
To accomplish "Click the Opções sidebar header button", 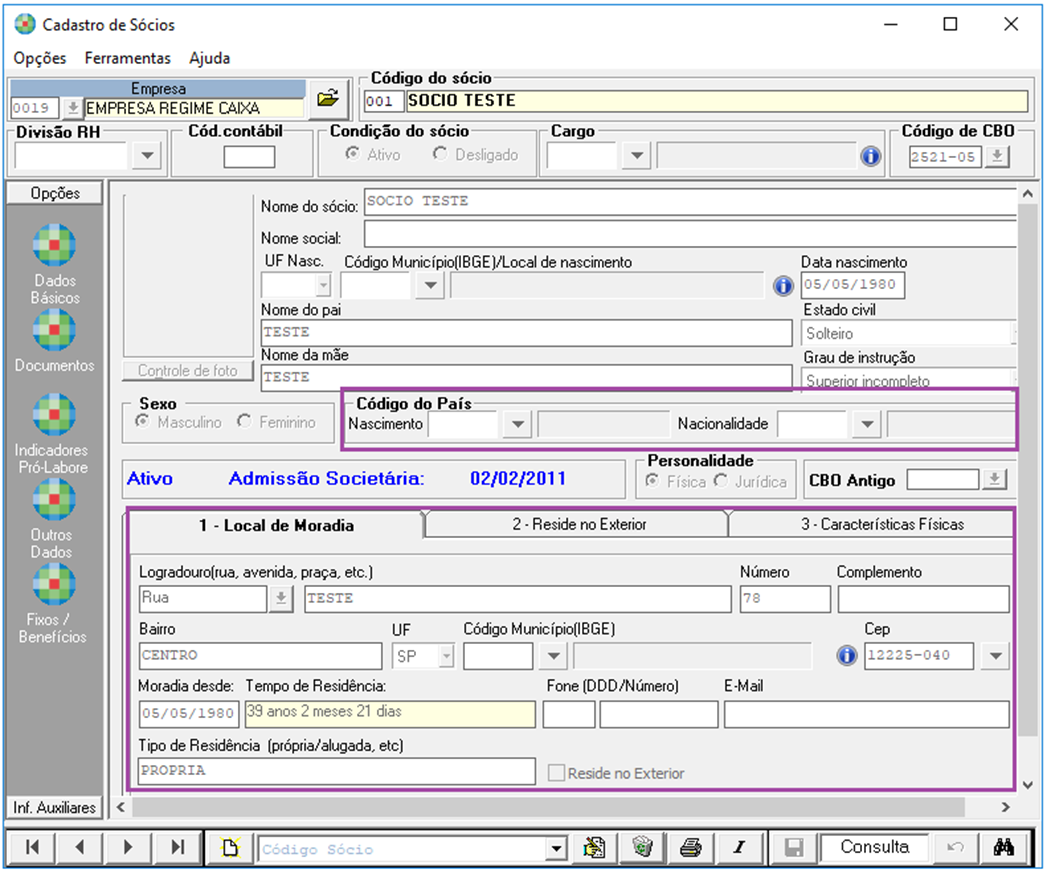I will (55, 193).
